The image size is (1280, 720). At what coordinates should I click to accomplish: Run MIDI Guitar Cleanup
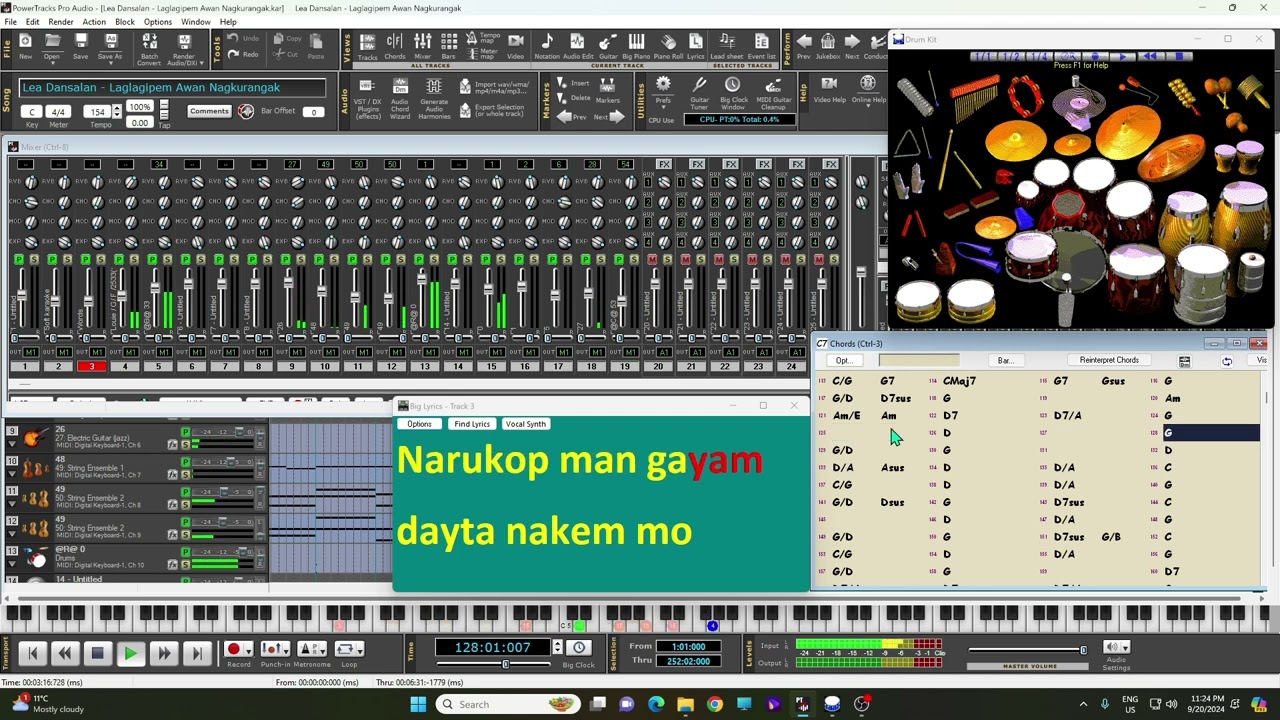(x=774, y=92)
